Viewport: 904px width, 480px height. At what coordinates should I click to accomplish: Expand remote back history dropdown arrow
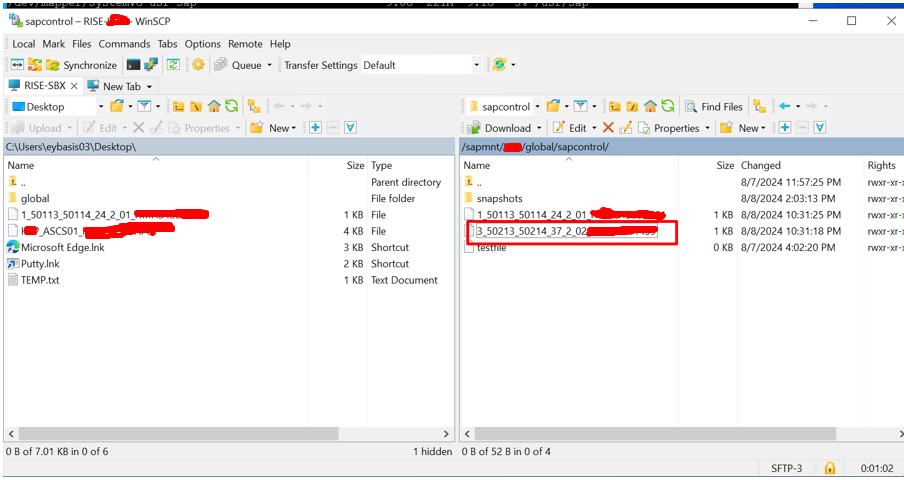click(x=798, y=107)
